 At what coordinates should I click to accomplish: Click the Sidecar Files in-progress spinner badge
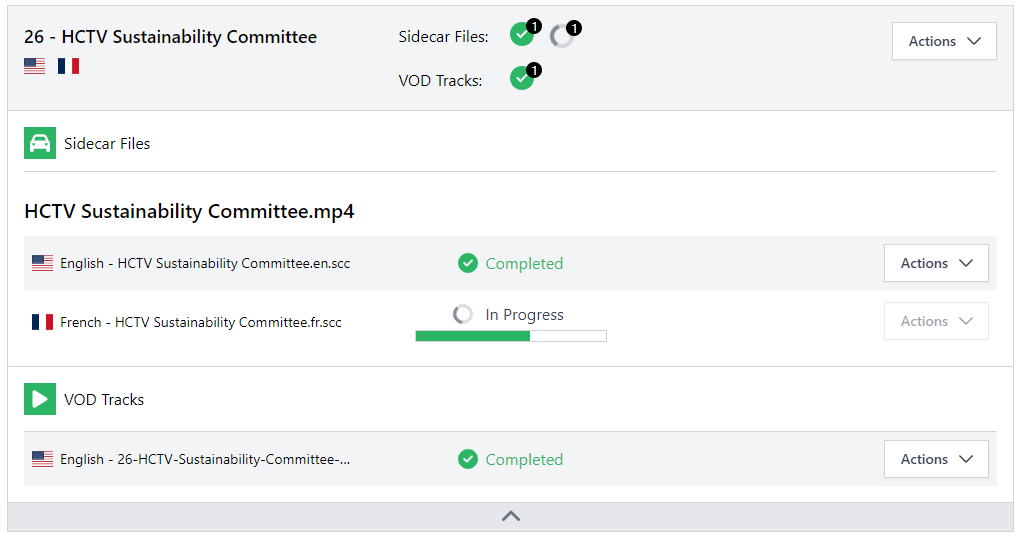[562, 36]
